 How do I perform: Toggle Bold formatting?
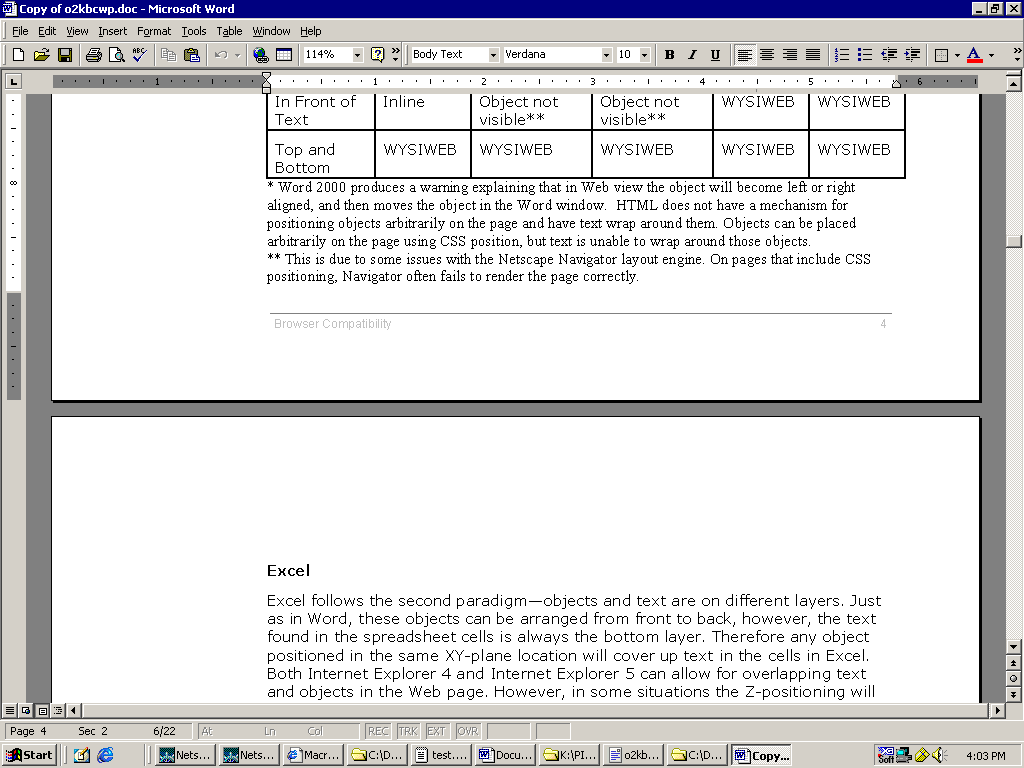click(669, 55)
